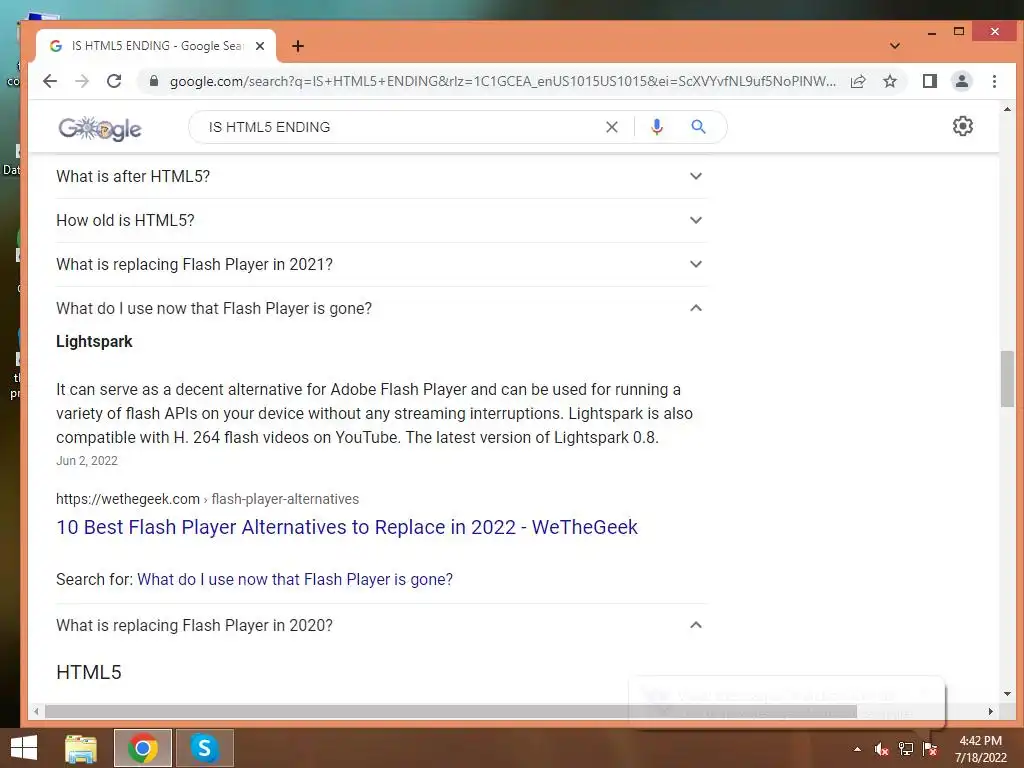The width and height of the screenshot is (1024, 768).
Task: Click into the Google search box
Action: pos(400,127)
